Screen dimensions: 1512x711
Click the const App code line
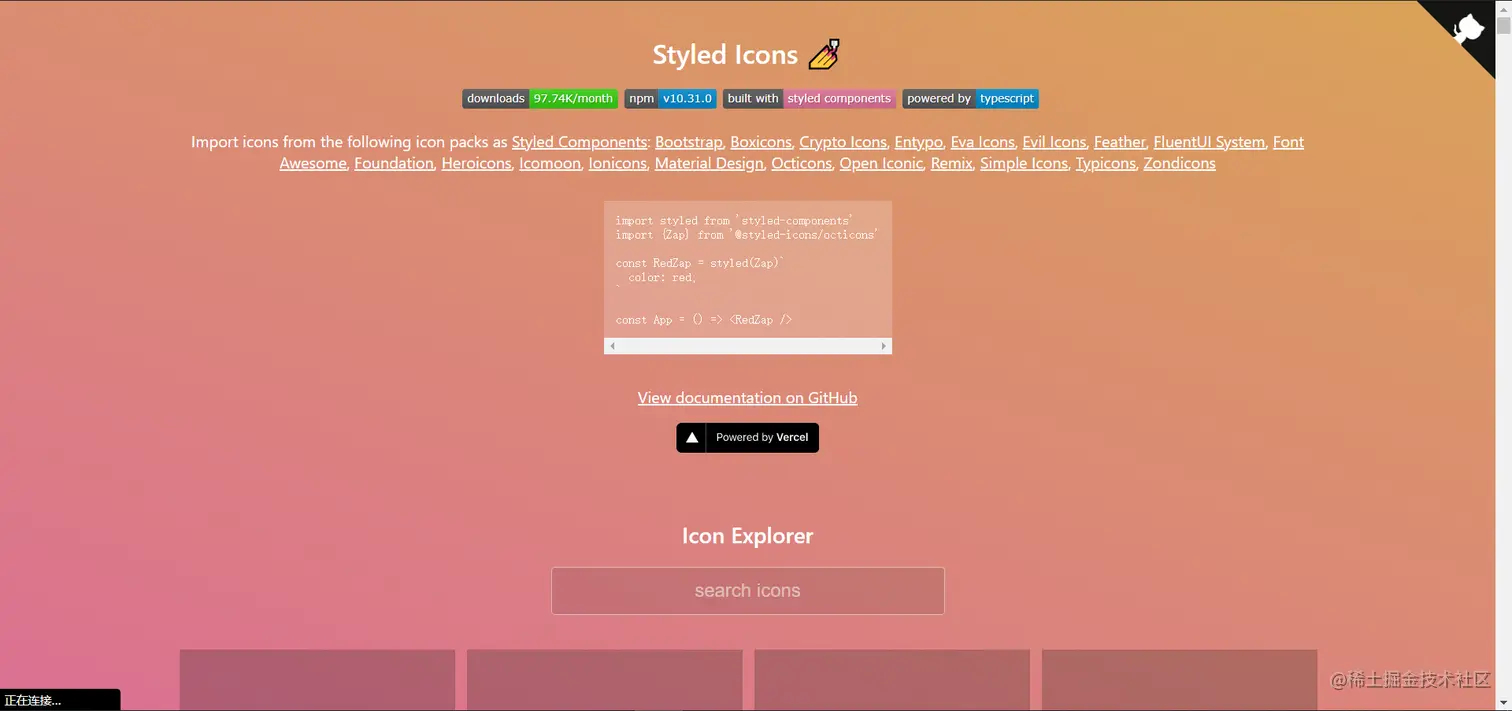(703, 320)
